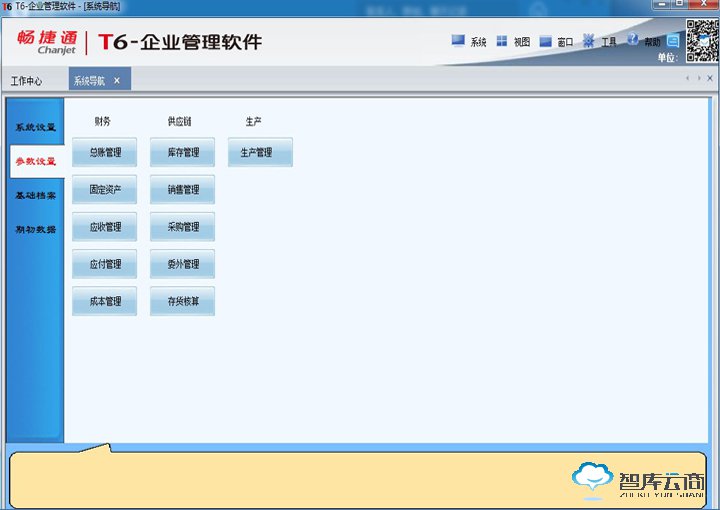The width and height of the screenshot is (720, 510).
Task: Click the 工具 gear icon
Action: tap(588, 41)
